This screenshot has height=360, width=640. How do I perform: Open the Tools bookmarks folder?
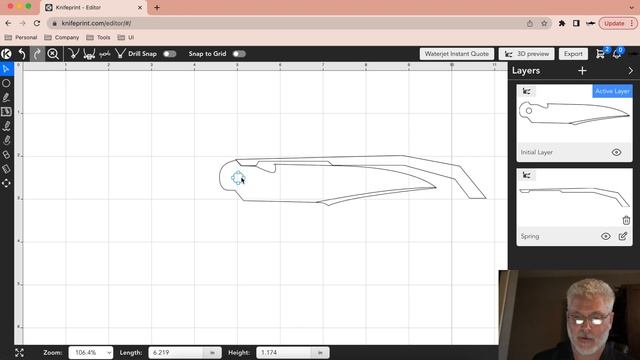click(x=98, y=37)
